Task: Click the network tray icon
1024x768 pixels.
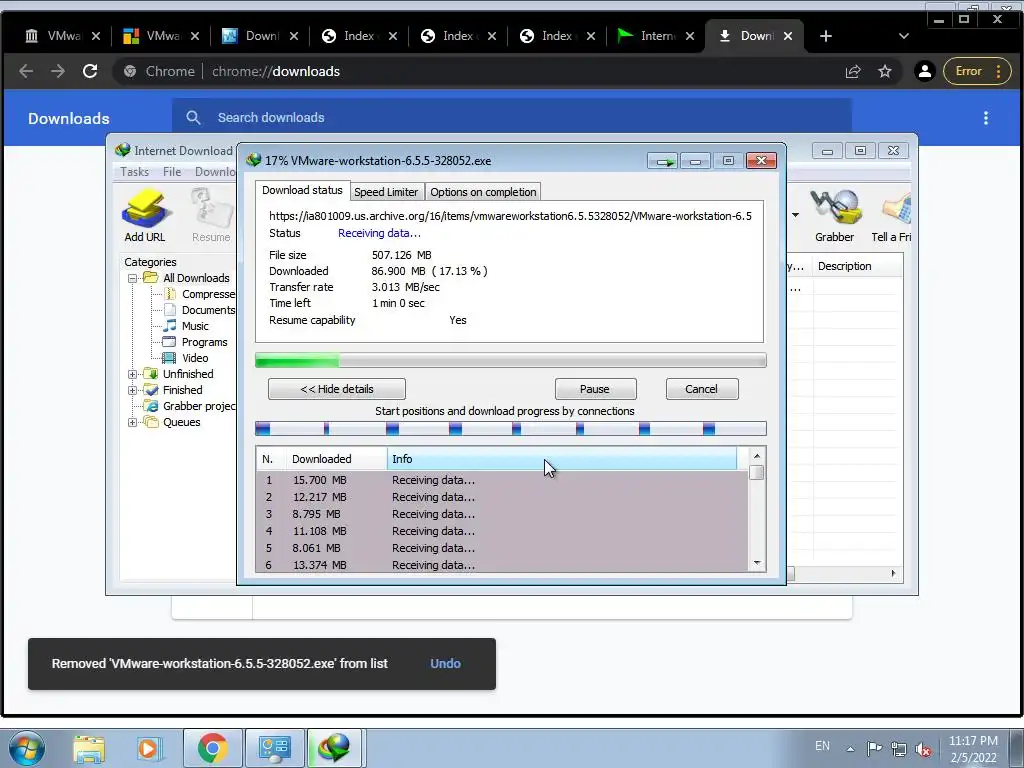Action: click(899, 749)
